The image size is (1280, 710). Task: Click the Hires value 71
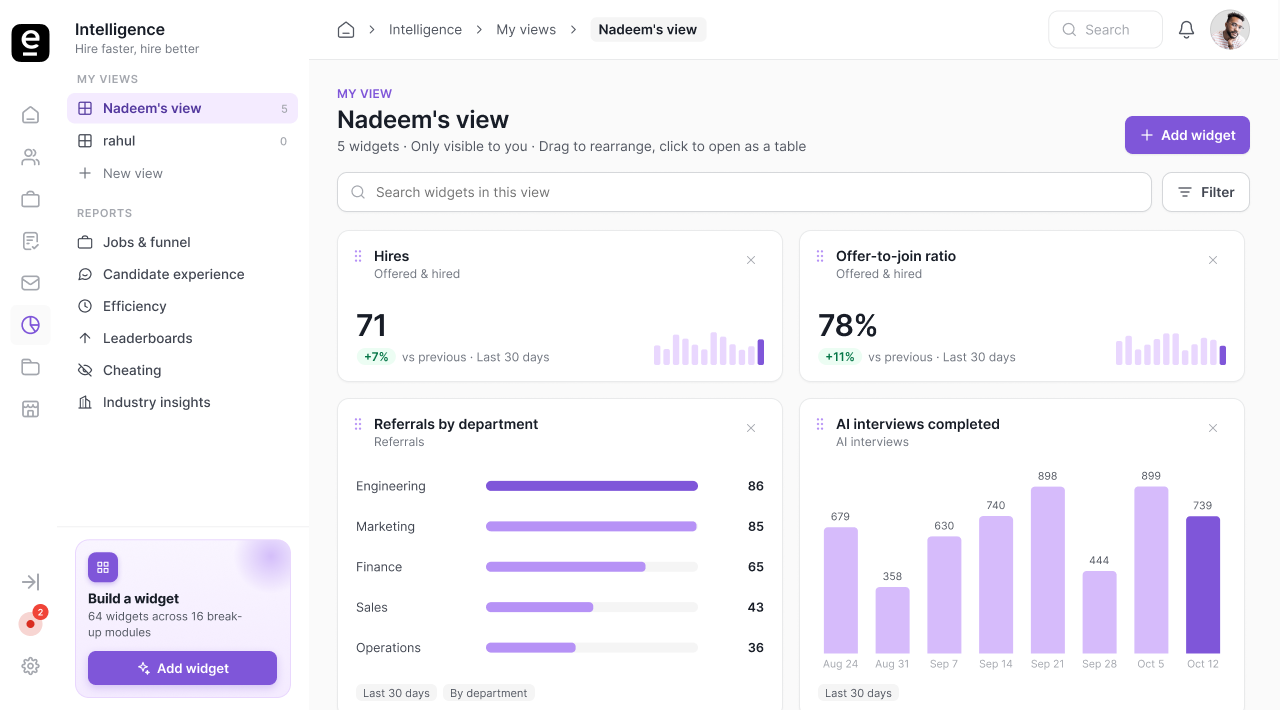371,325
